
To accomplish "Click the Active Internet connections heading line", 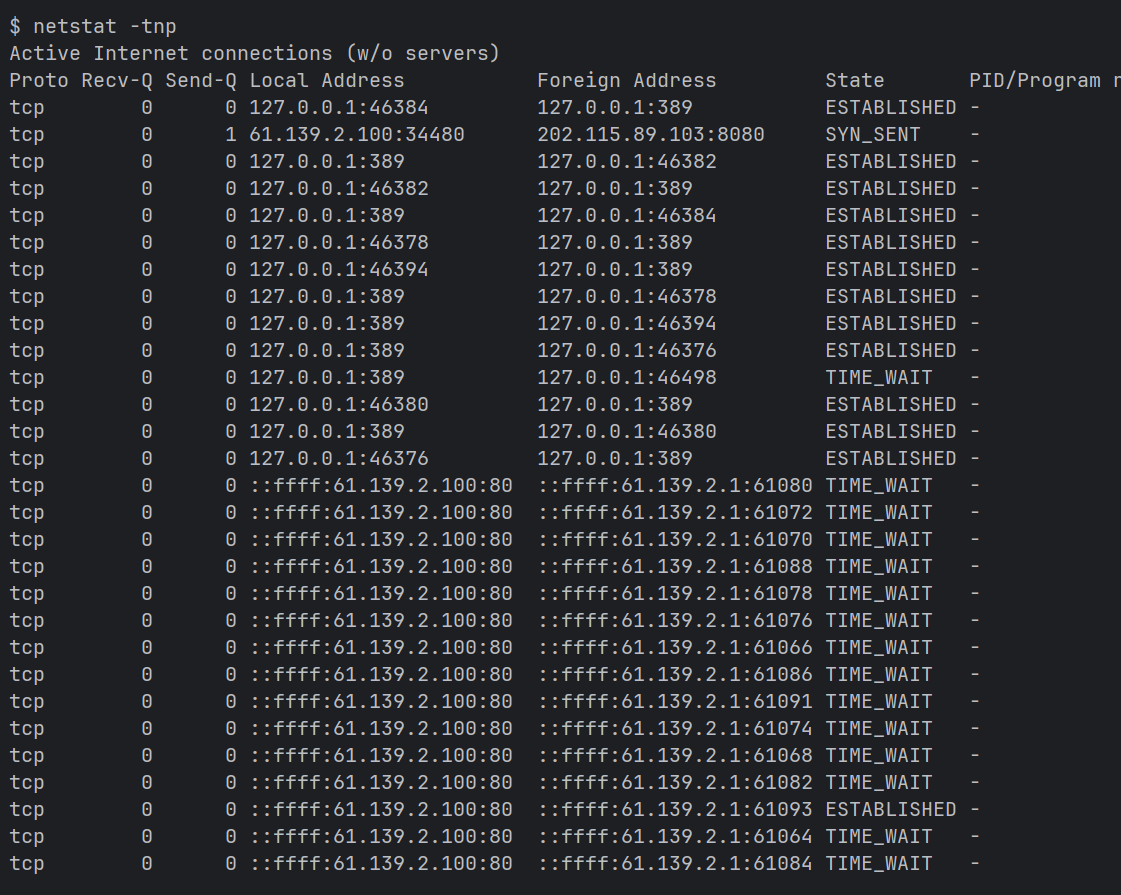I will (254, 53).
